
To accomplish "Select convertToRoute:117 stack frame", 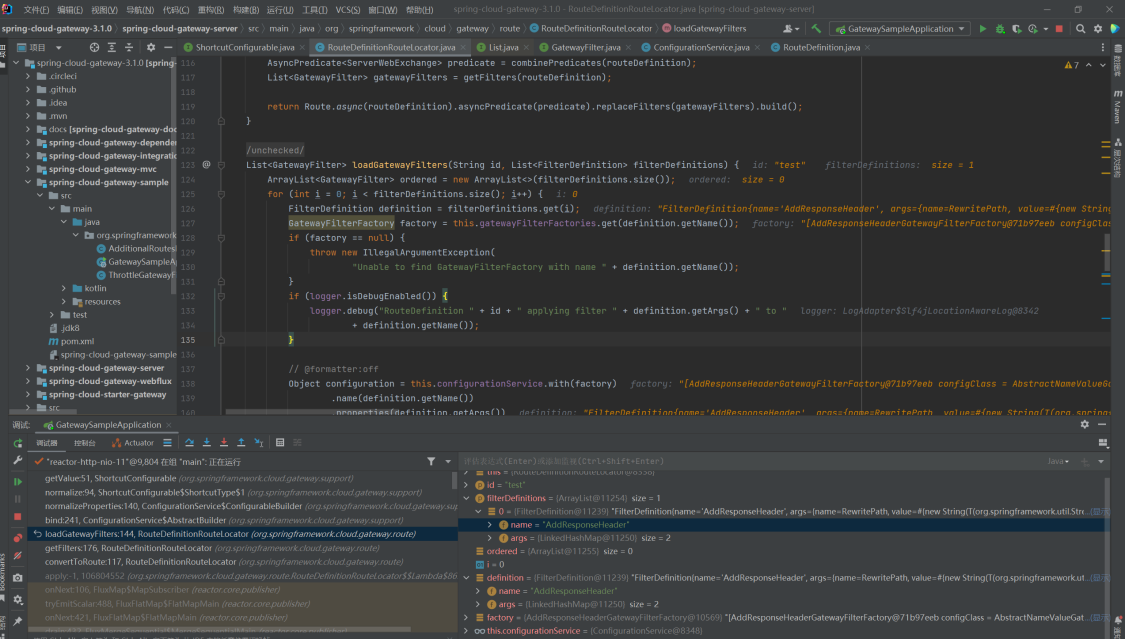I will click(243, 562).
